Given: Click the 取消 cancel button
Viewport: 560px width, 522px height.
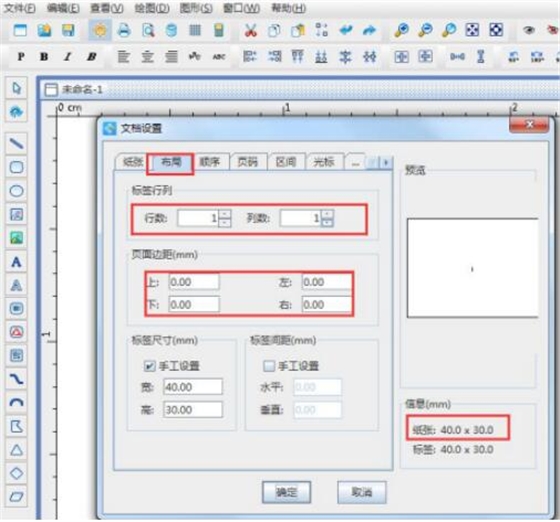Looking at the screenshot, I should pyautogui.click(x=362, y=492).
